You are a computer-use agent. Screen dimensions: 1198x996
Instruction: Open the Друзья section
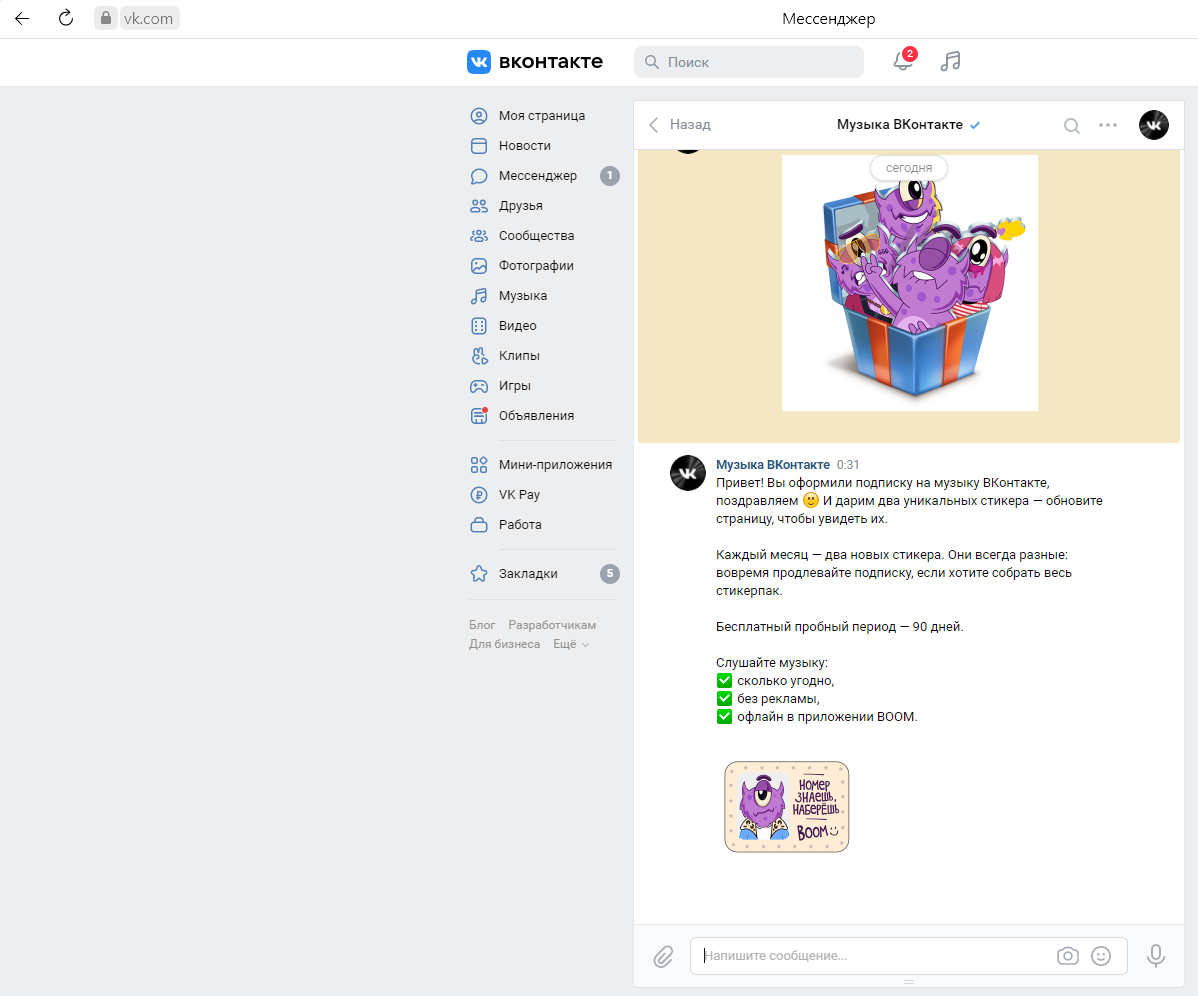tap(520, 205)
